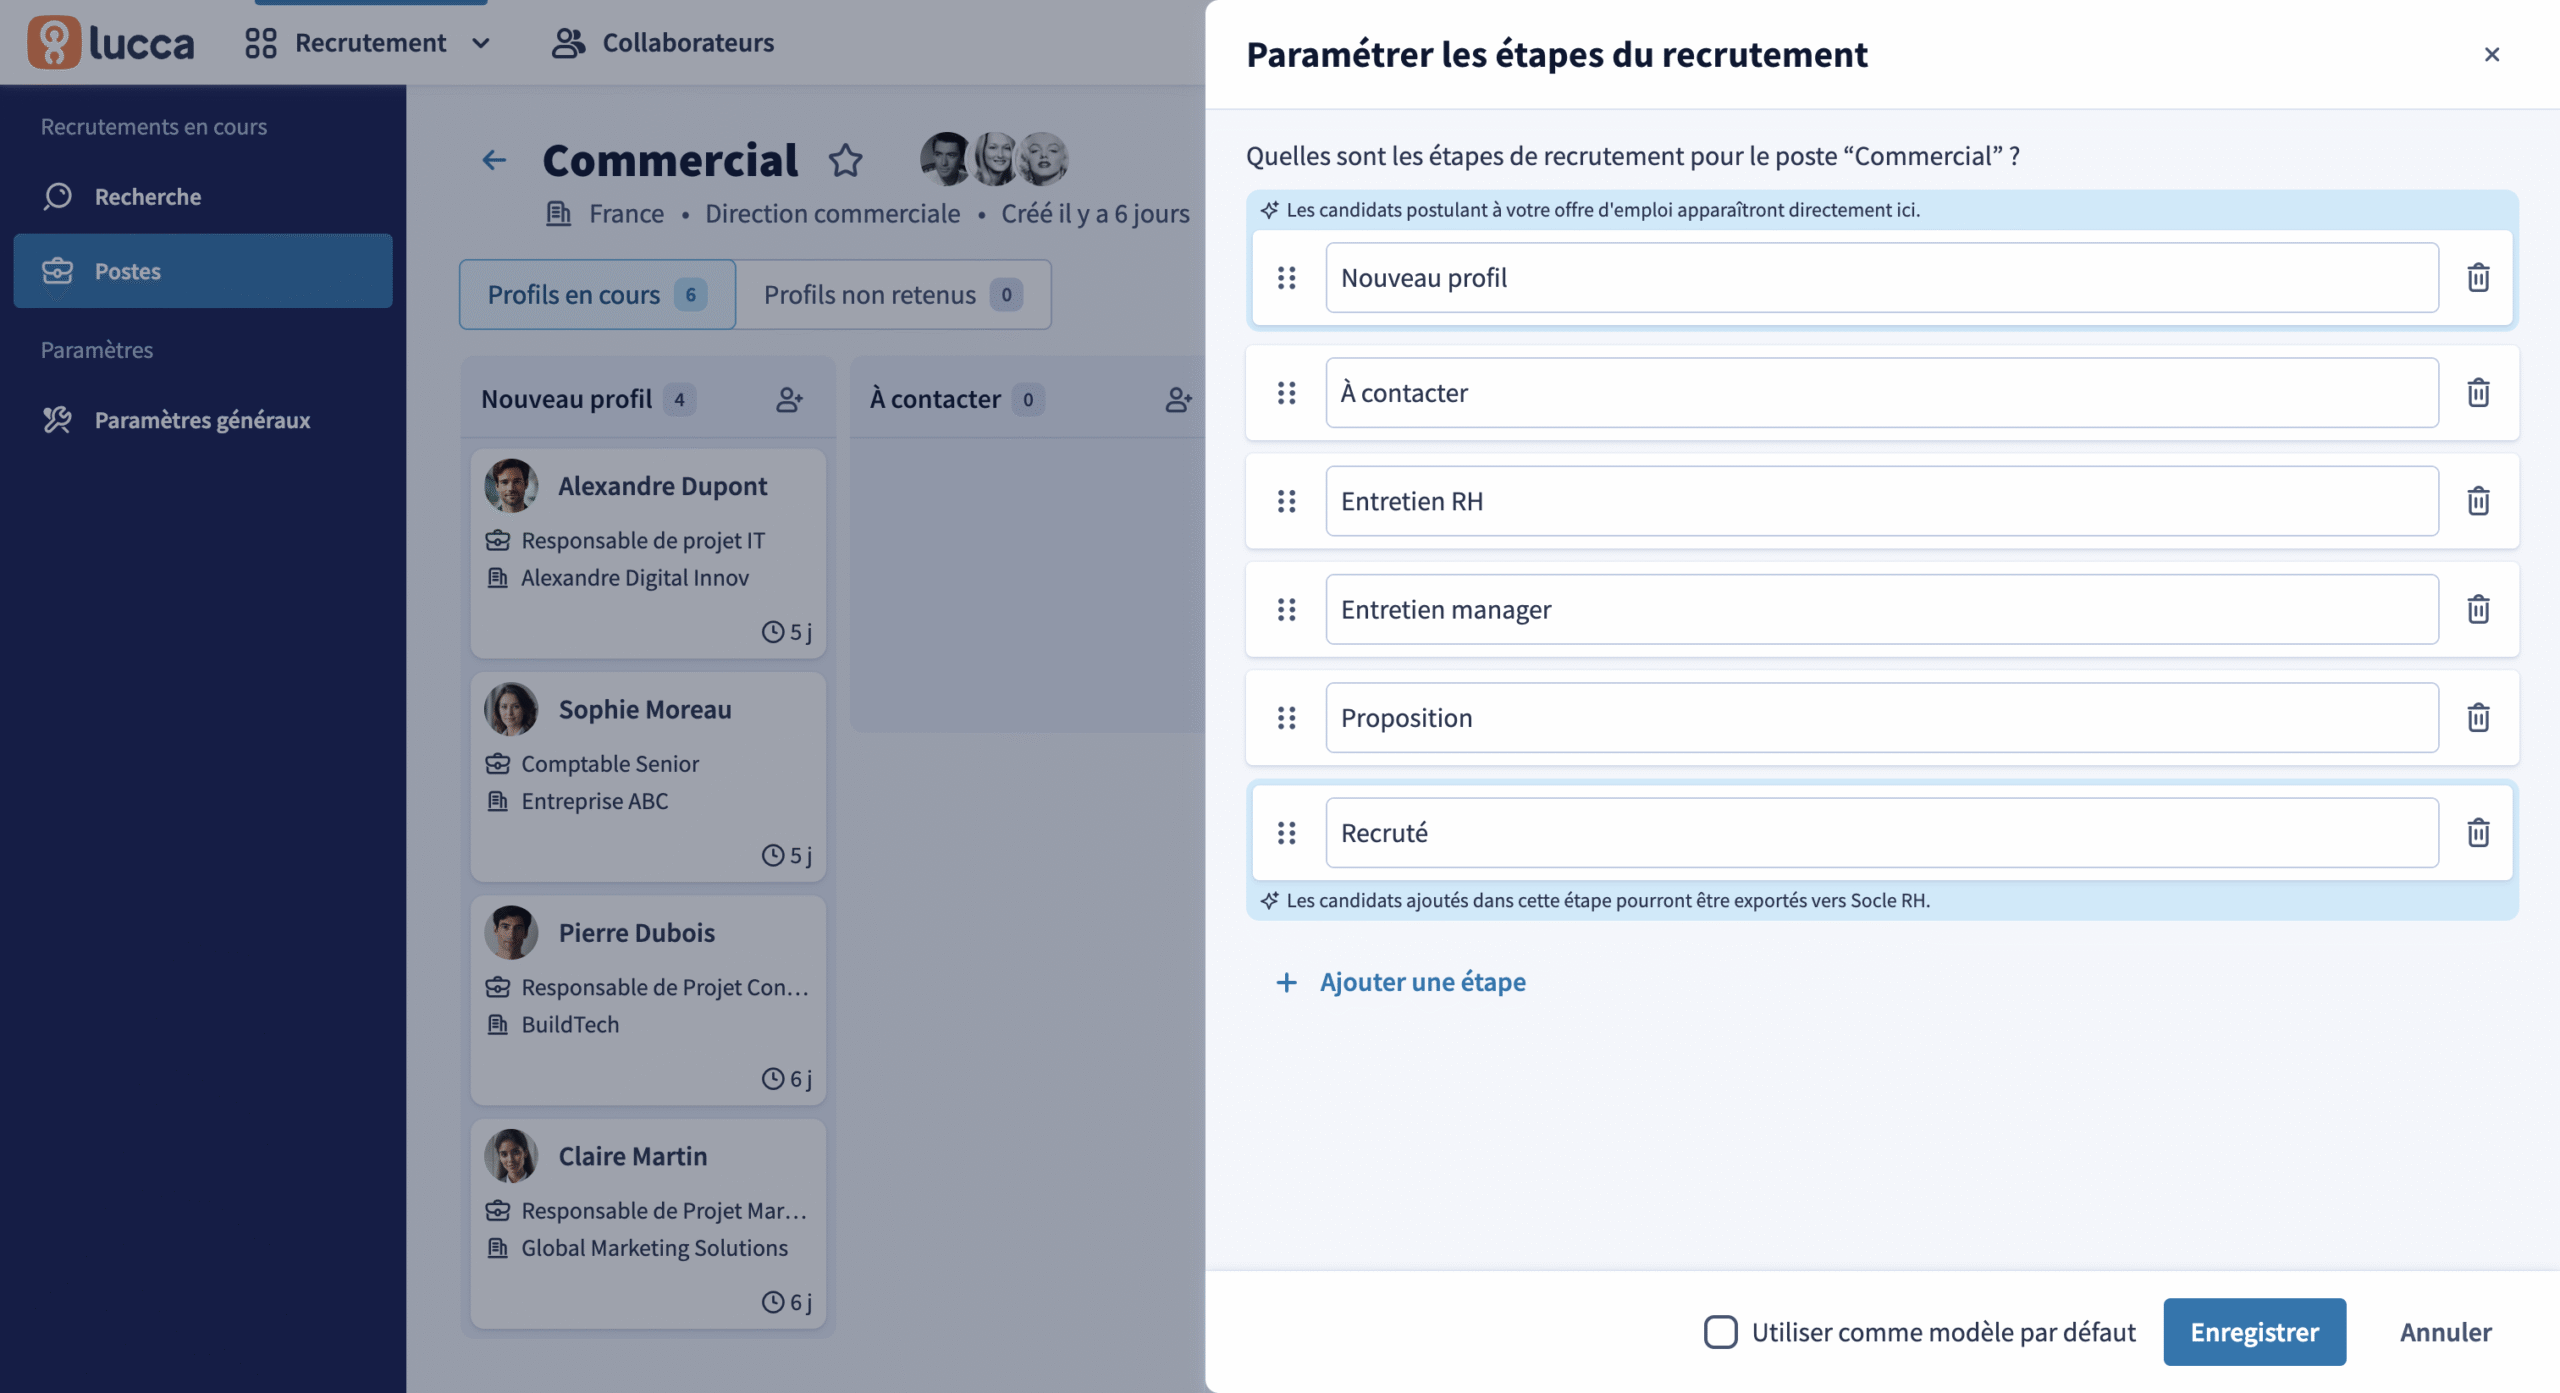Click the drag handle next to "Nouveau profil"

(1287, 278)
